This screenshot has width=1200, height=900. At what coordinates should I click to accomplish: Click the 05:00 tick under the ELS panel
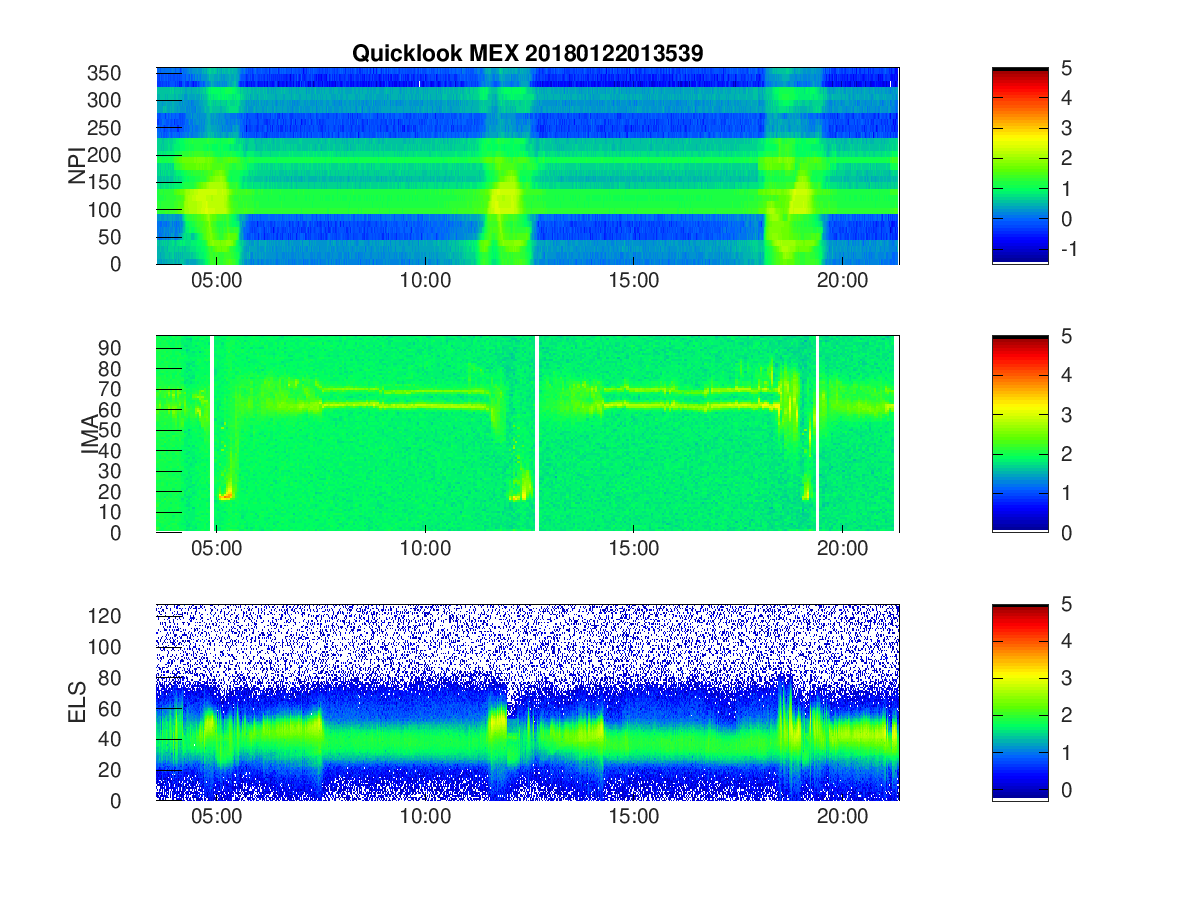(217, 817)
